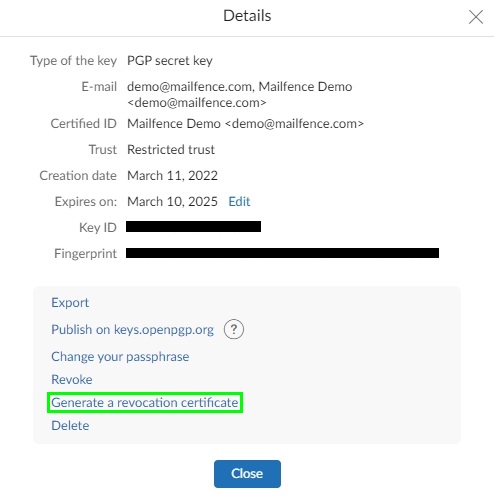Export the PGP secret key
Viewport: 494px width, 504px height.
point(70,303)
